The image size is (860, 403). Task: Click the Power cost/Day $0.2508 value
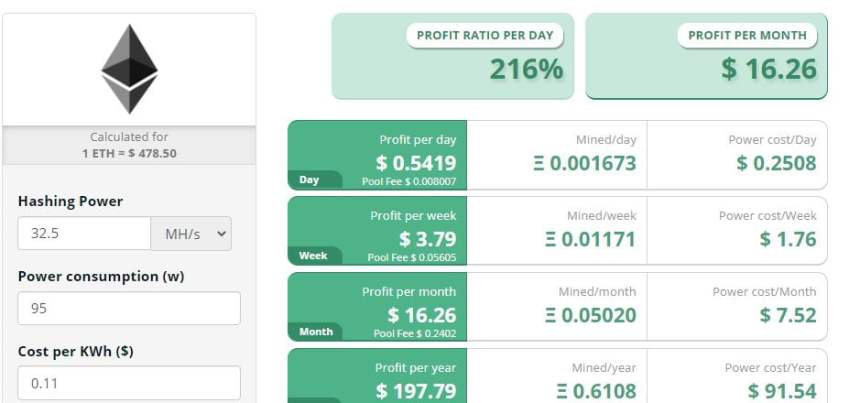point(776,163)
